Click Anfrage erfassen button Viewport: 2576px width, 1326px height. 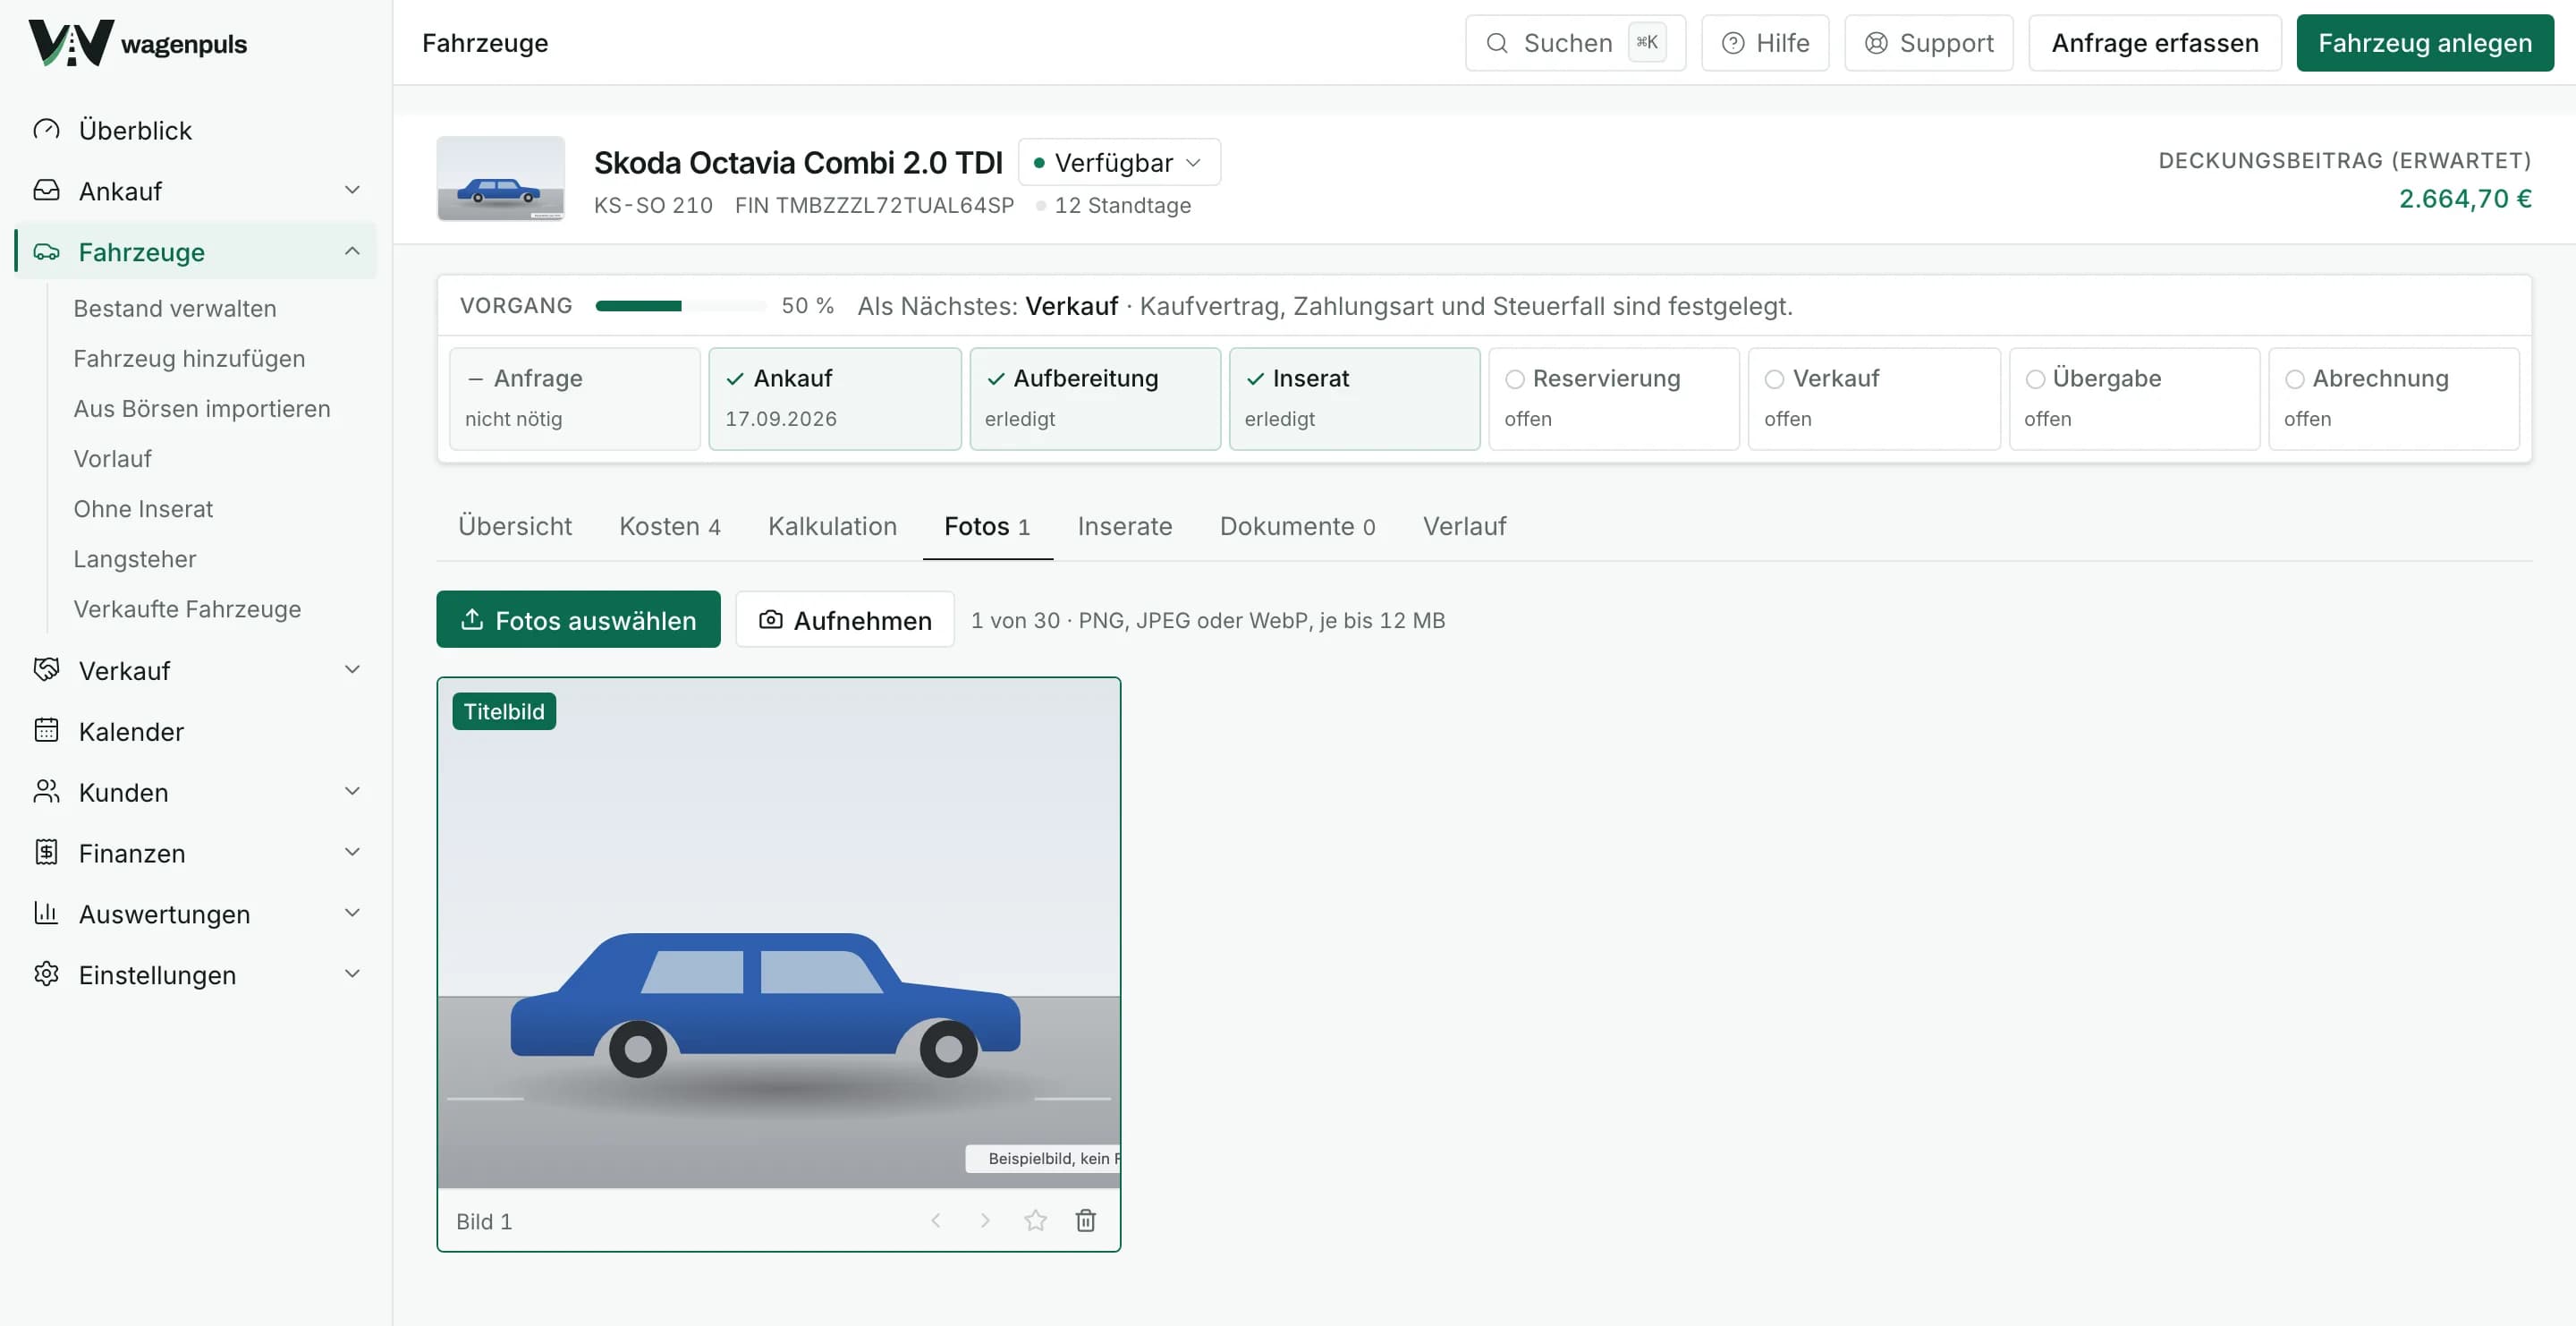pyautogui.click(x=2155, y=43)
